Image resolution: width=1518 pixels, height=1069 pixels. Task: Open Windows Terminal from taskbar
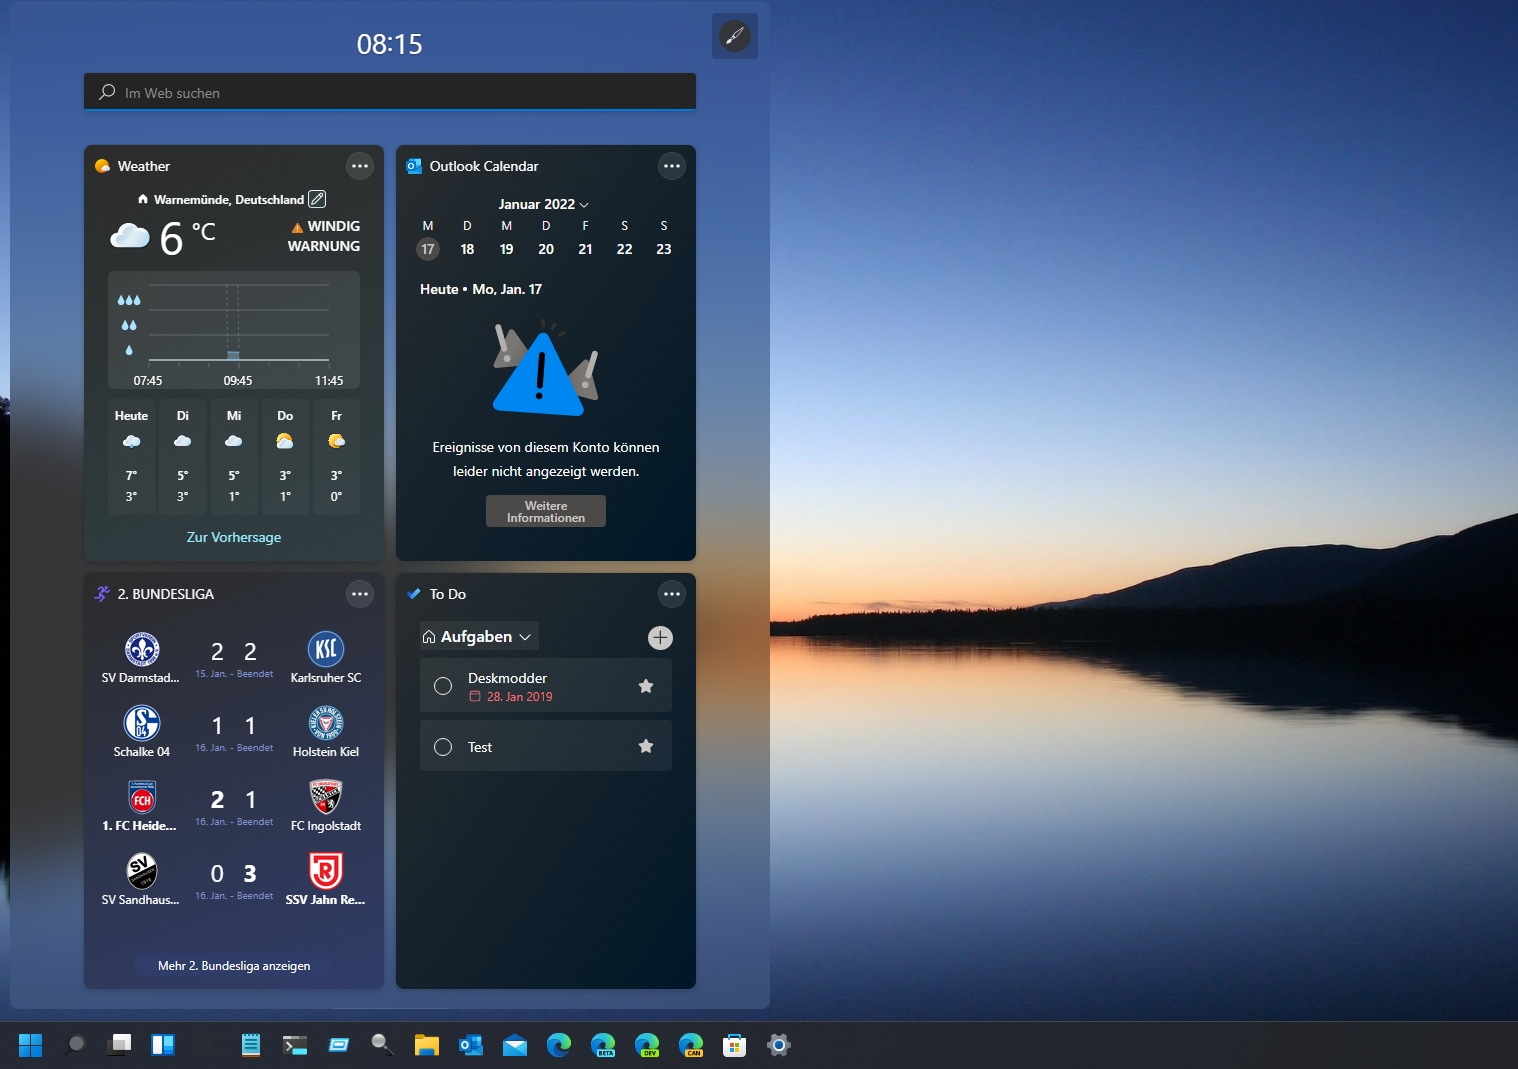click(x=295, y=1045)
